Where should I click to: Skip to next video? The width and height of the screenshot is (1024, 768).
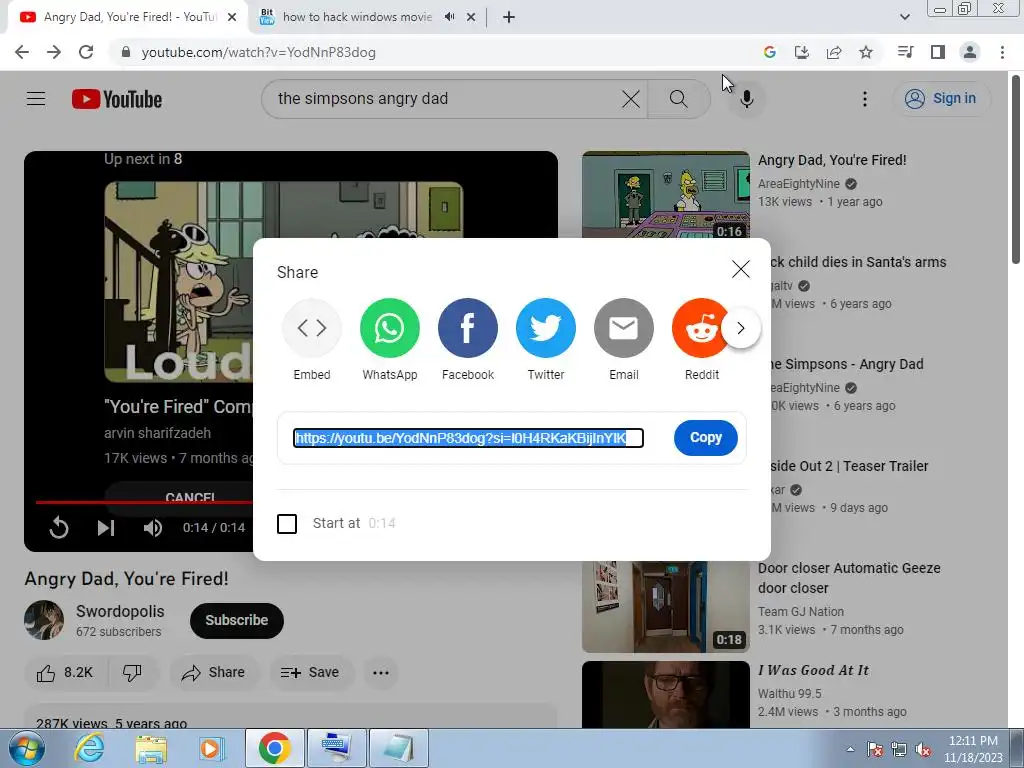click(106, 528)
